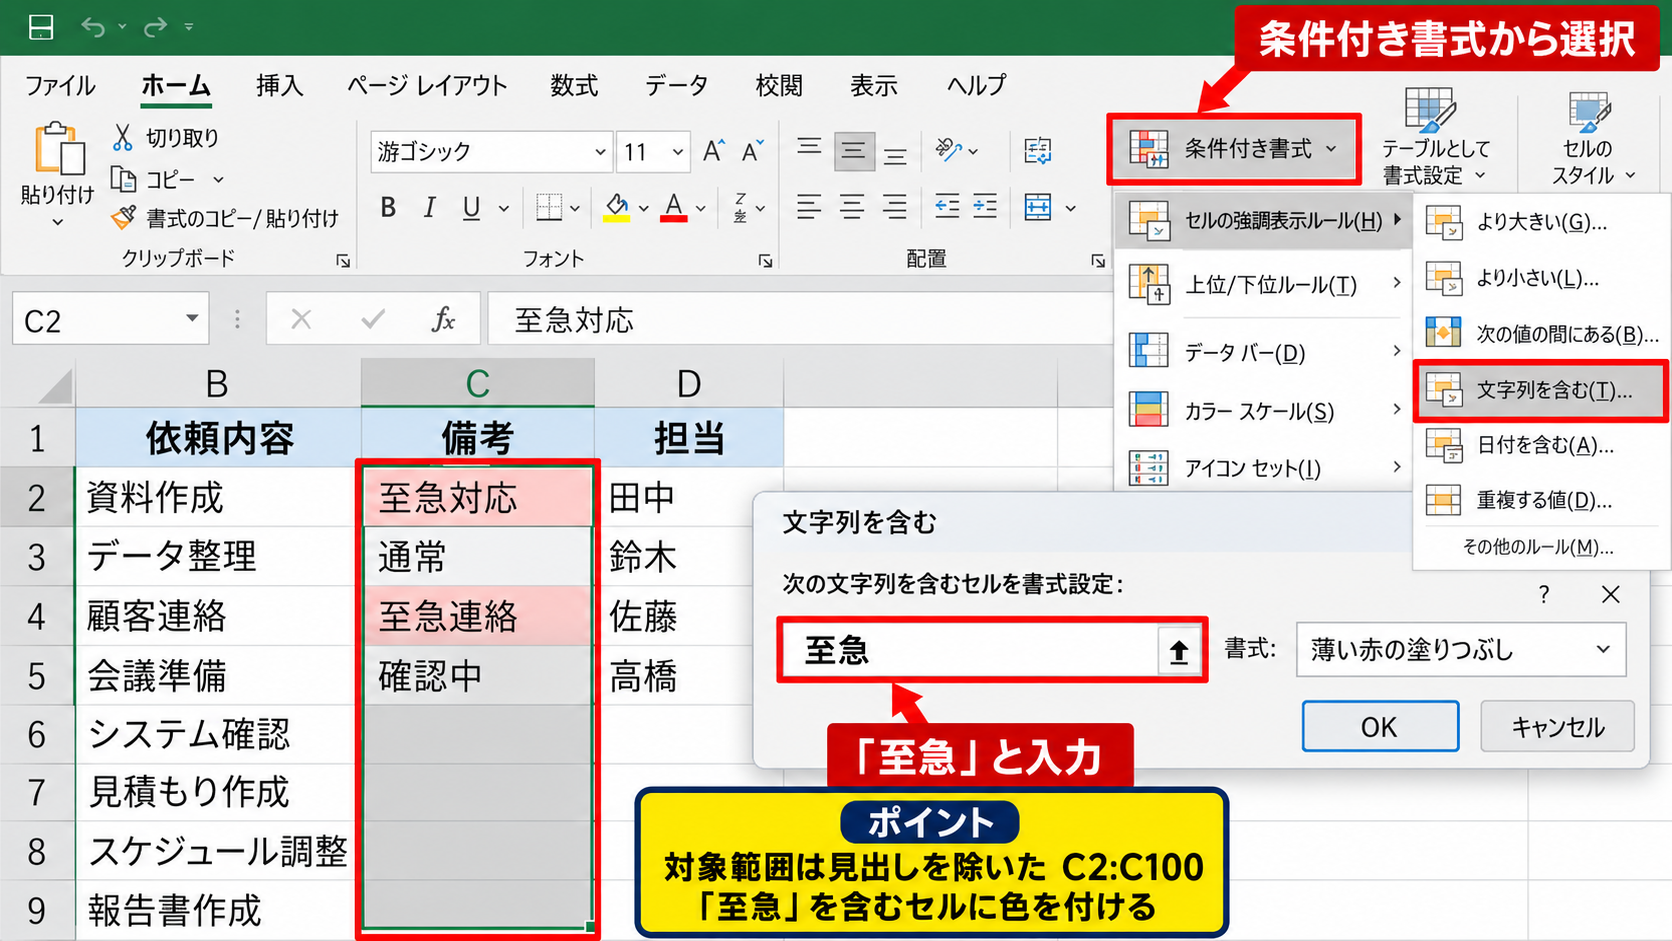1672x941 pixels.
Task: Click the fx insert function icon
Action: pyautogui.click(x=442, y=320)
